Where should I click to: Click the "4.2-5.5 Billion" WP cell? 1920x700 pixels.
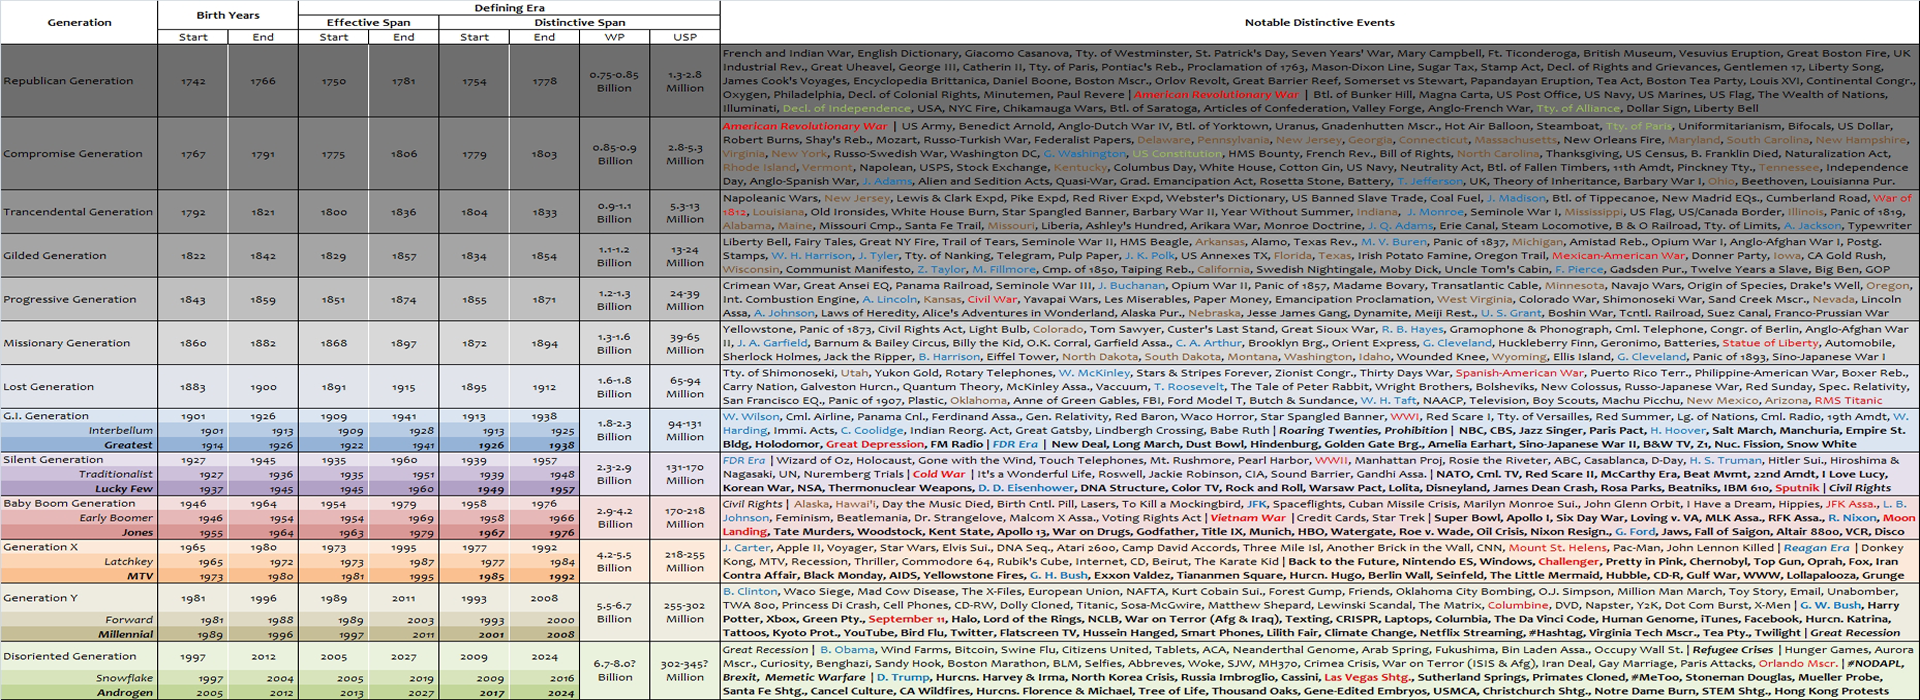[614, 561]
